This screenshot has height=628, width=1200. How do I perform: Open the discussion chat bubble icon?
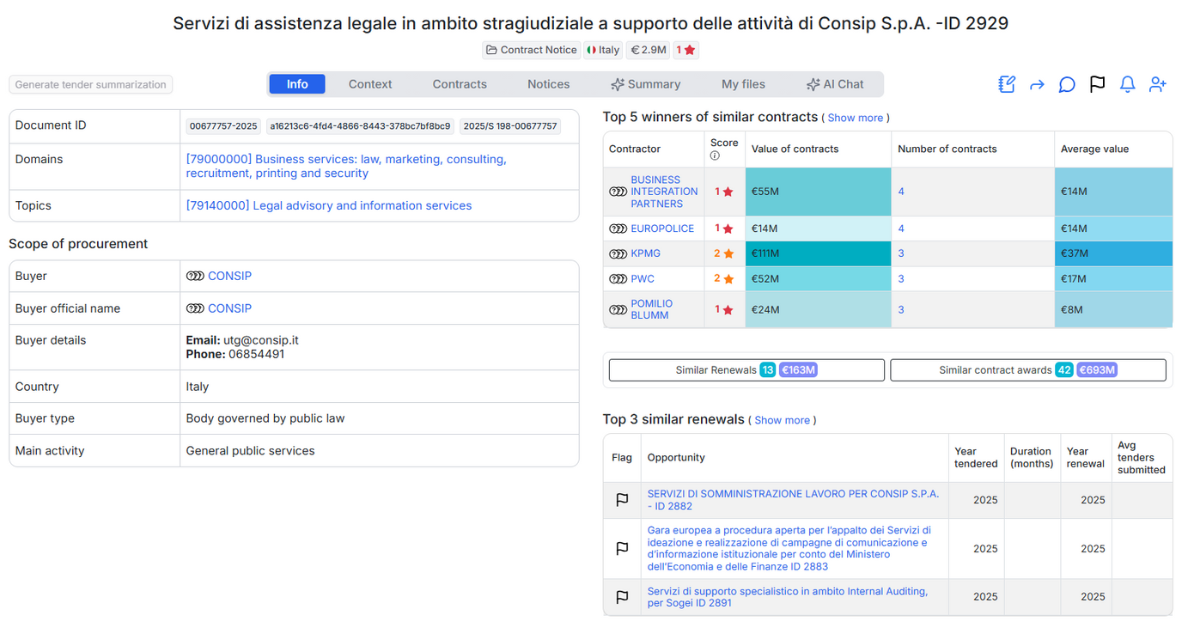[x=1066, y=85]
